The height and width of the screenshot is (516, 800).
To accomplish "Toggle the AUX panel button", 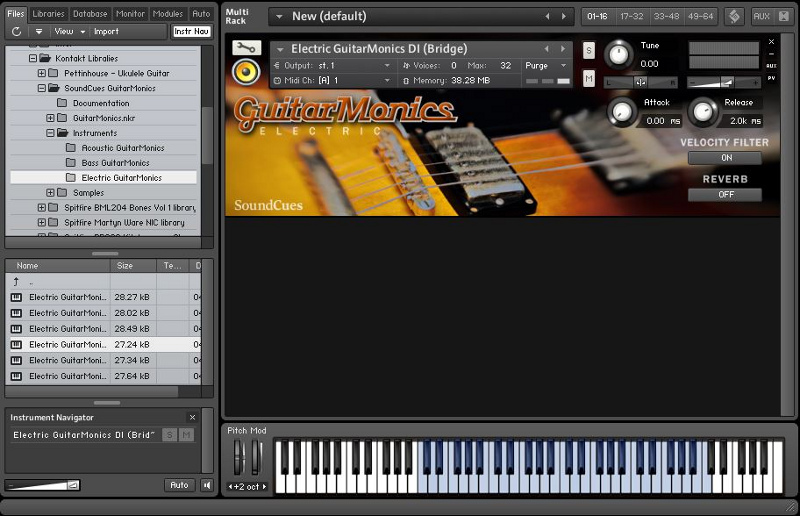I will point(761,16).
